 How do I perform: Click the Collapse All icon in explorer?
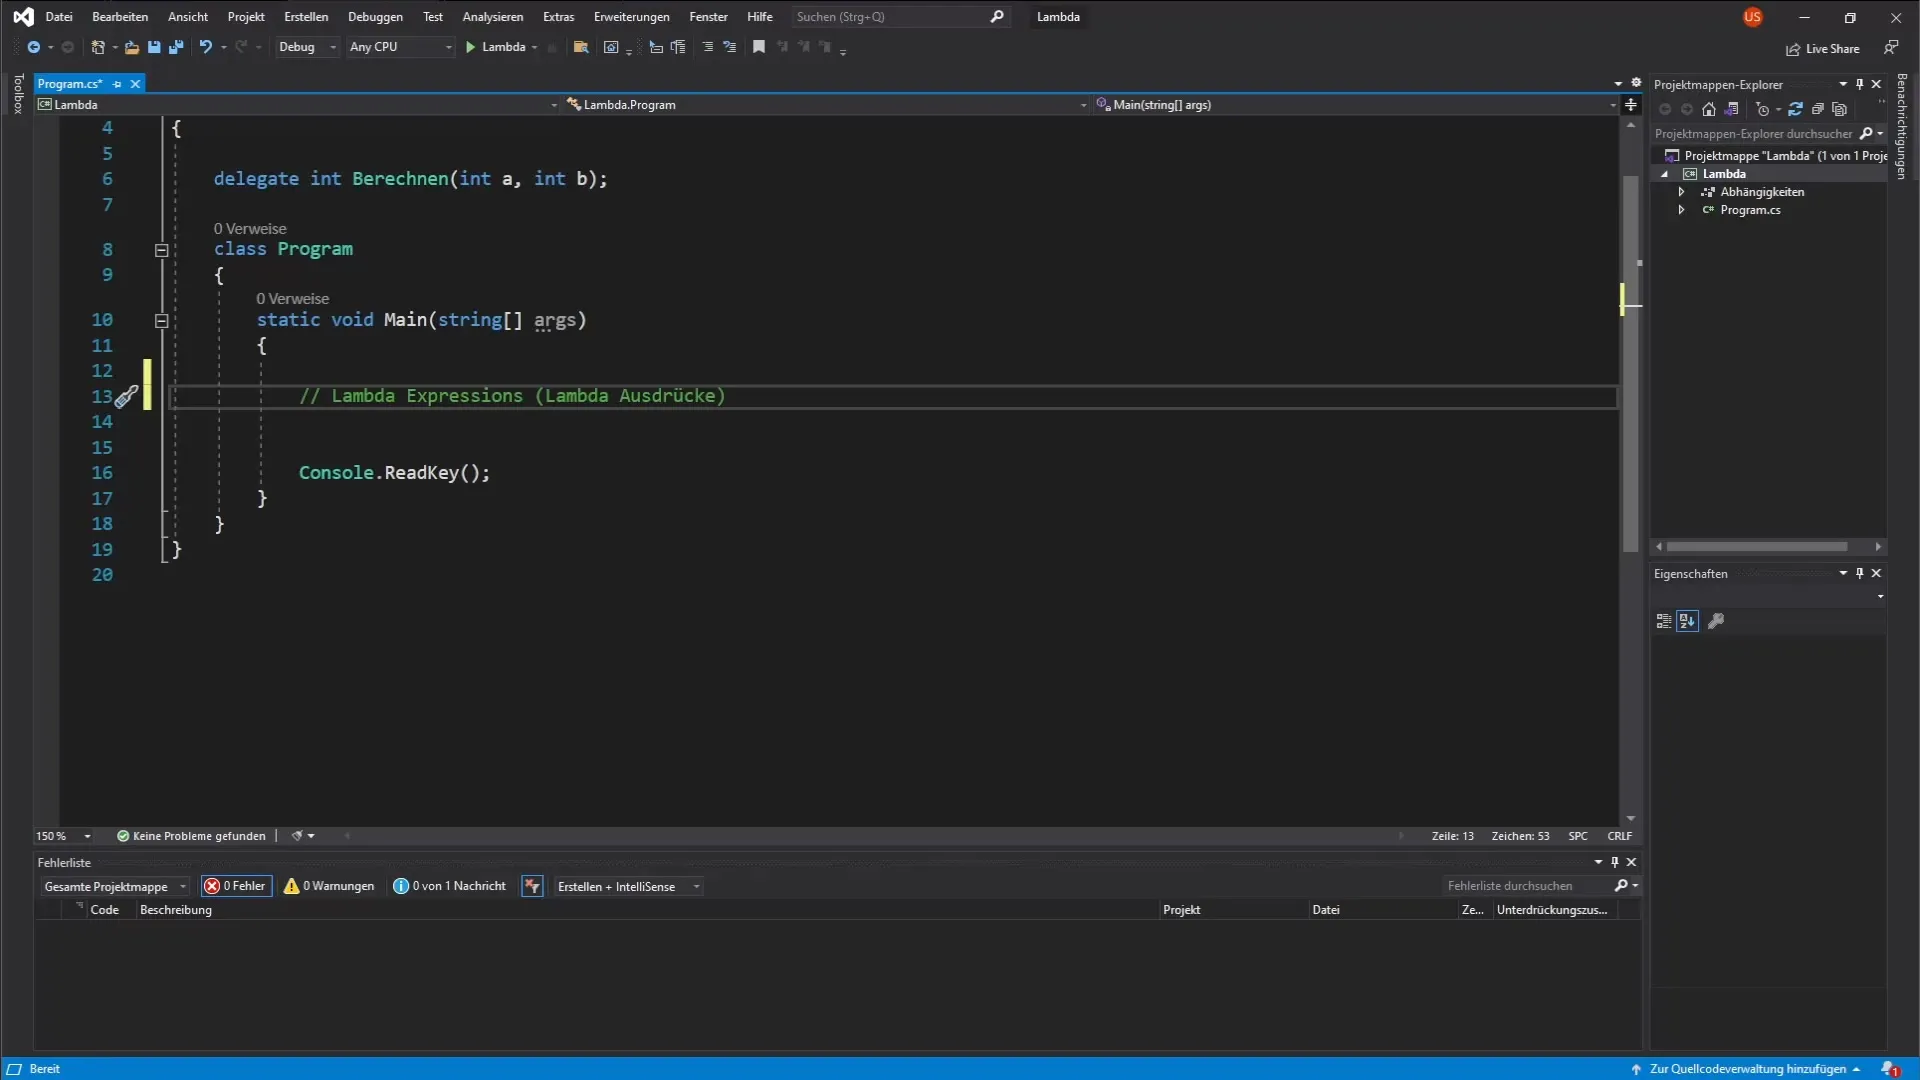click(1818, 110)
